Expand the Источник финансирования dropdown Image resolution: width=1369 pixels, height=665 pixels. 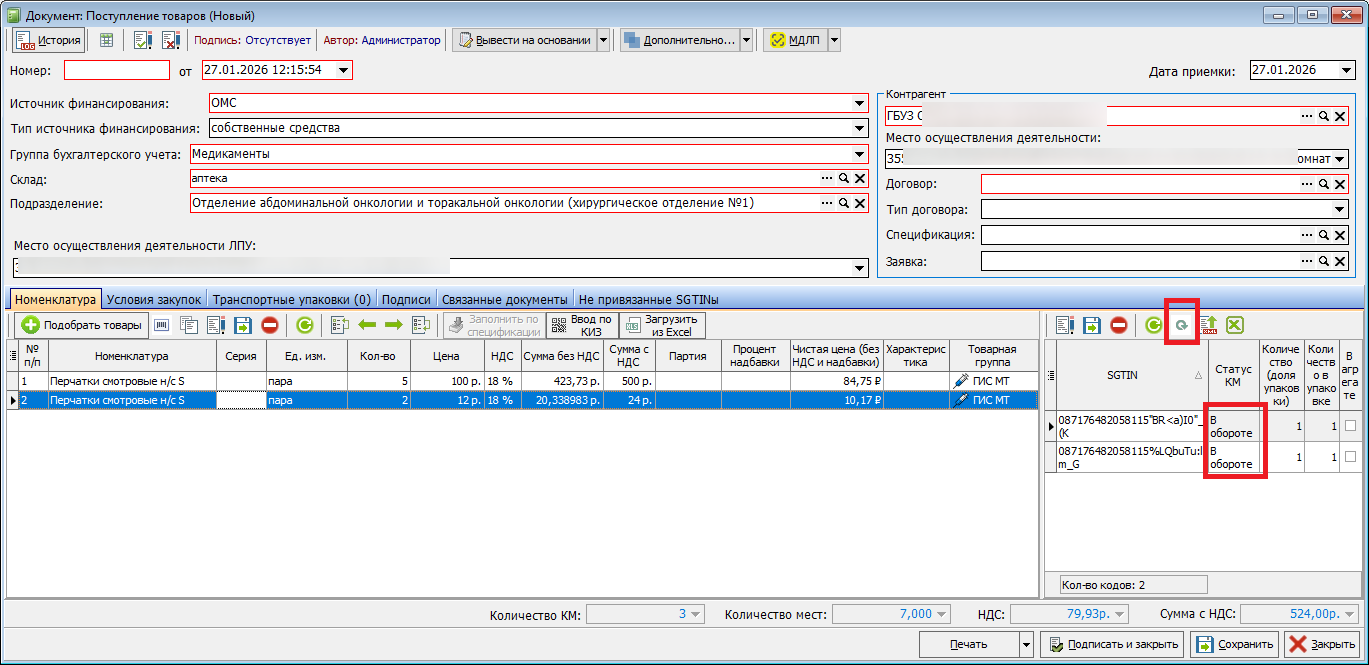tap(859, 103)
